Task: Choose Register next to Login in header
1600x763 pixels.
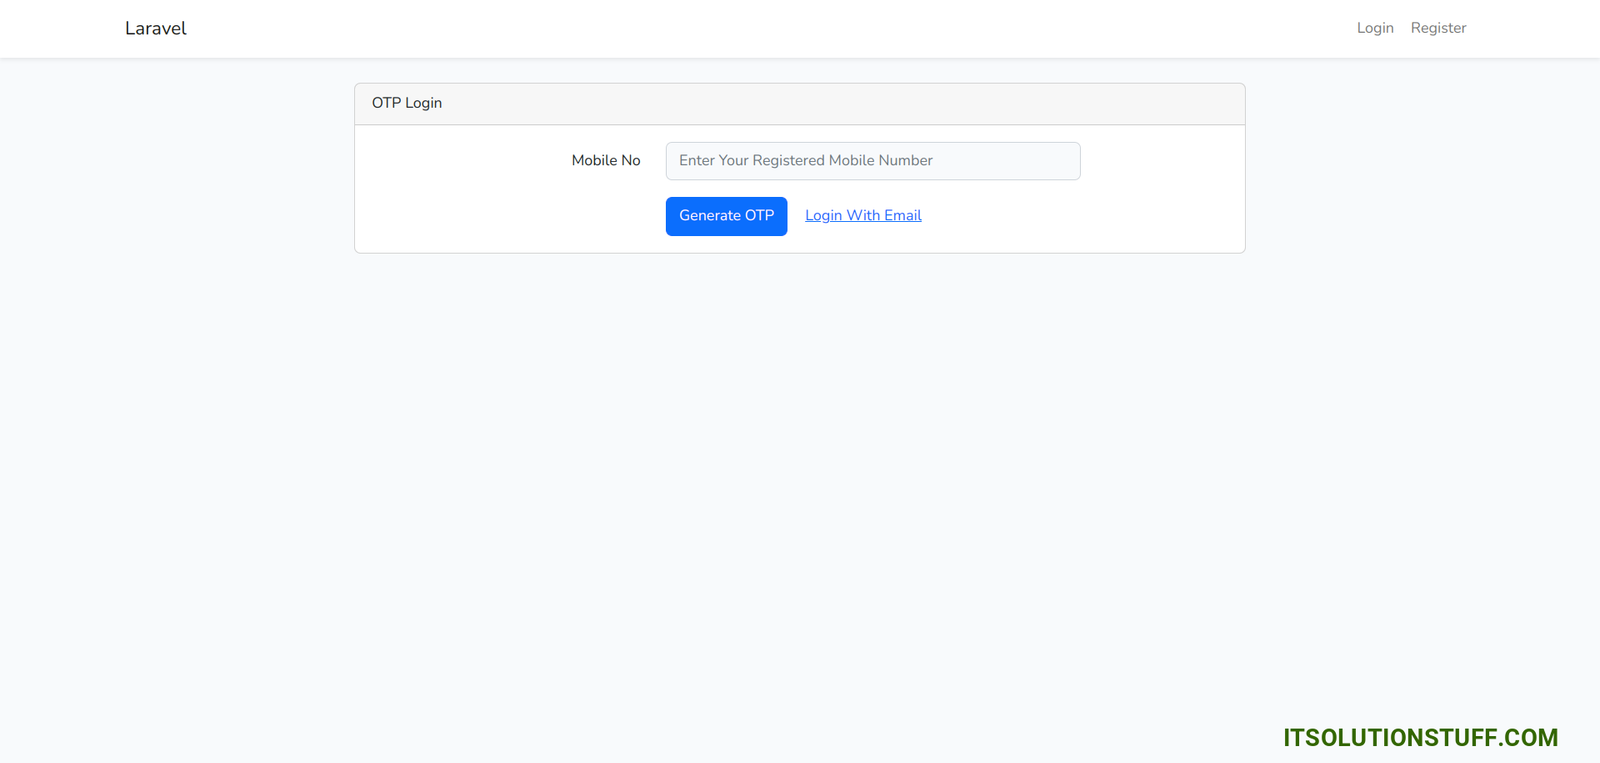Action: tap(1438, 28)
